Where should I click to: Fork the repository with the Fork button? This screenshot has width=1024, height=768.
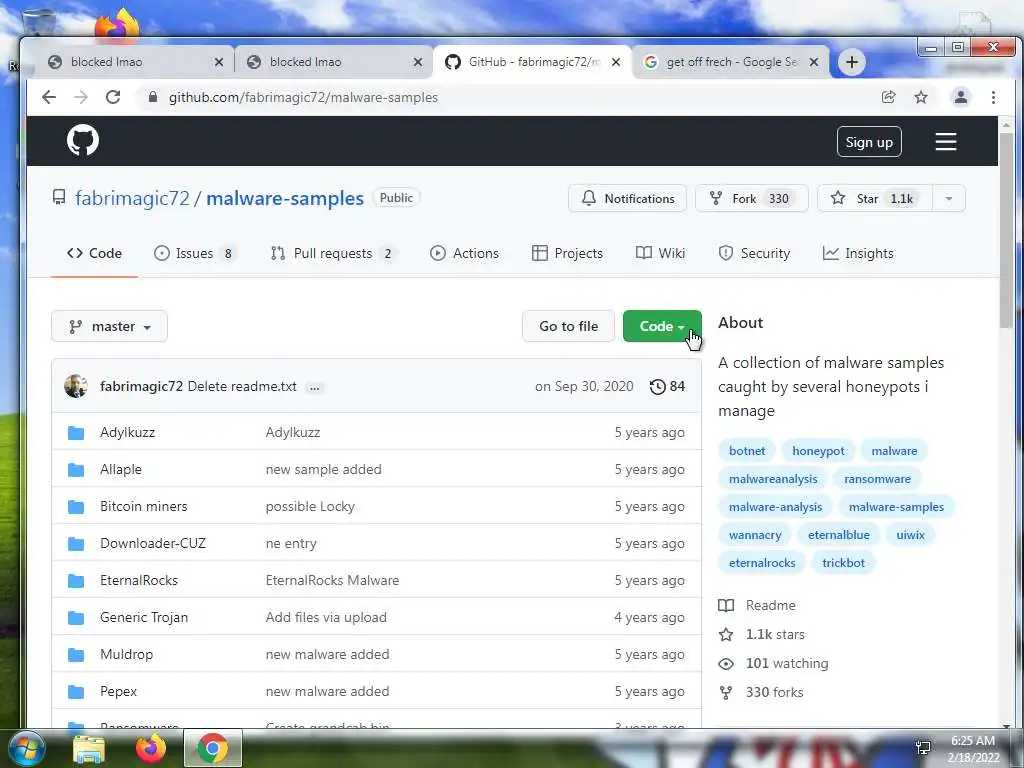pyautogui.click(x=752, y=199)
